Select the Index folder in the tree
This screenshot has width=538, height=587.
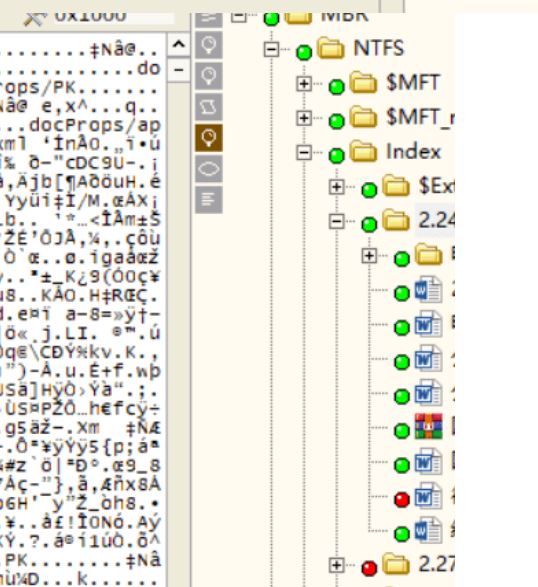[x=413, y=152]
